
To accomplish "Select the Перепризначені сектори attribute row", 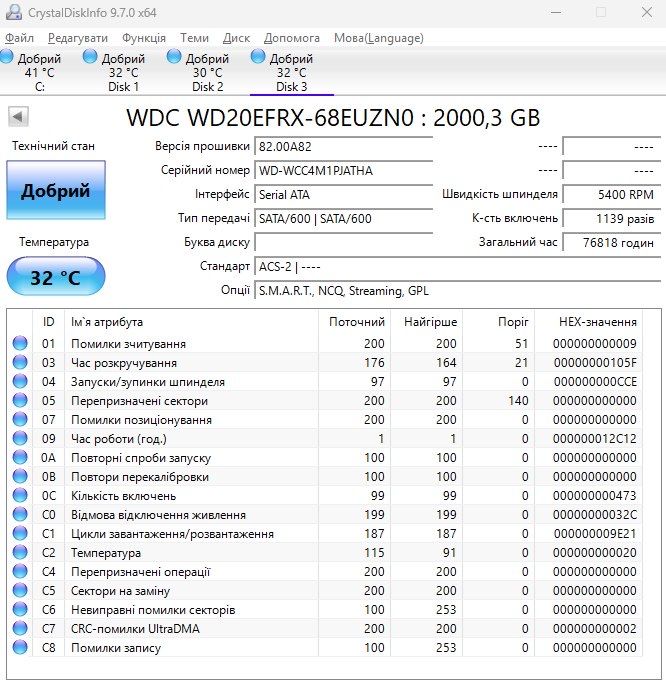I will [x=325, y=400].
